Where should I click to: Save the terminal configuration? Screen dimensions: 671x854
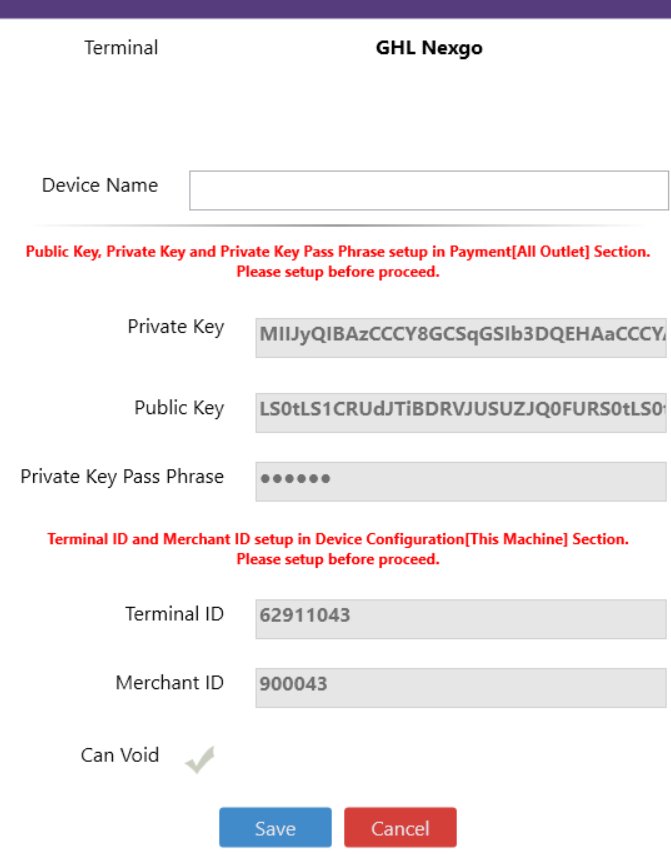pos(275,828)
